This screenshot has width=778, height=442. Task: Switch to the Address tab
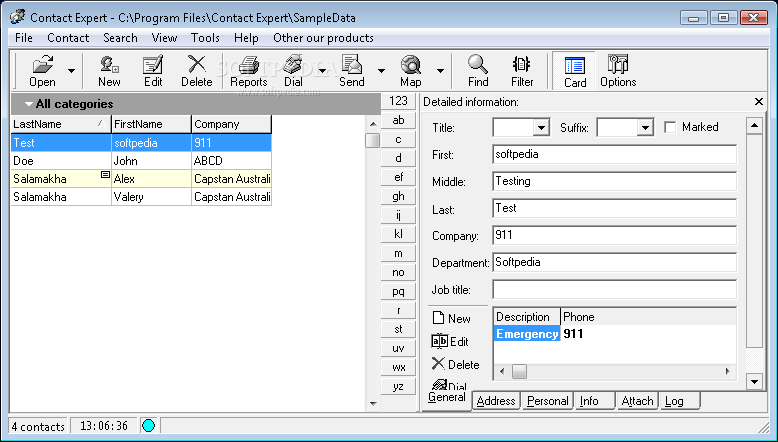coord(496,401)
